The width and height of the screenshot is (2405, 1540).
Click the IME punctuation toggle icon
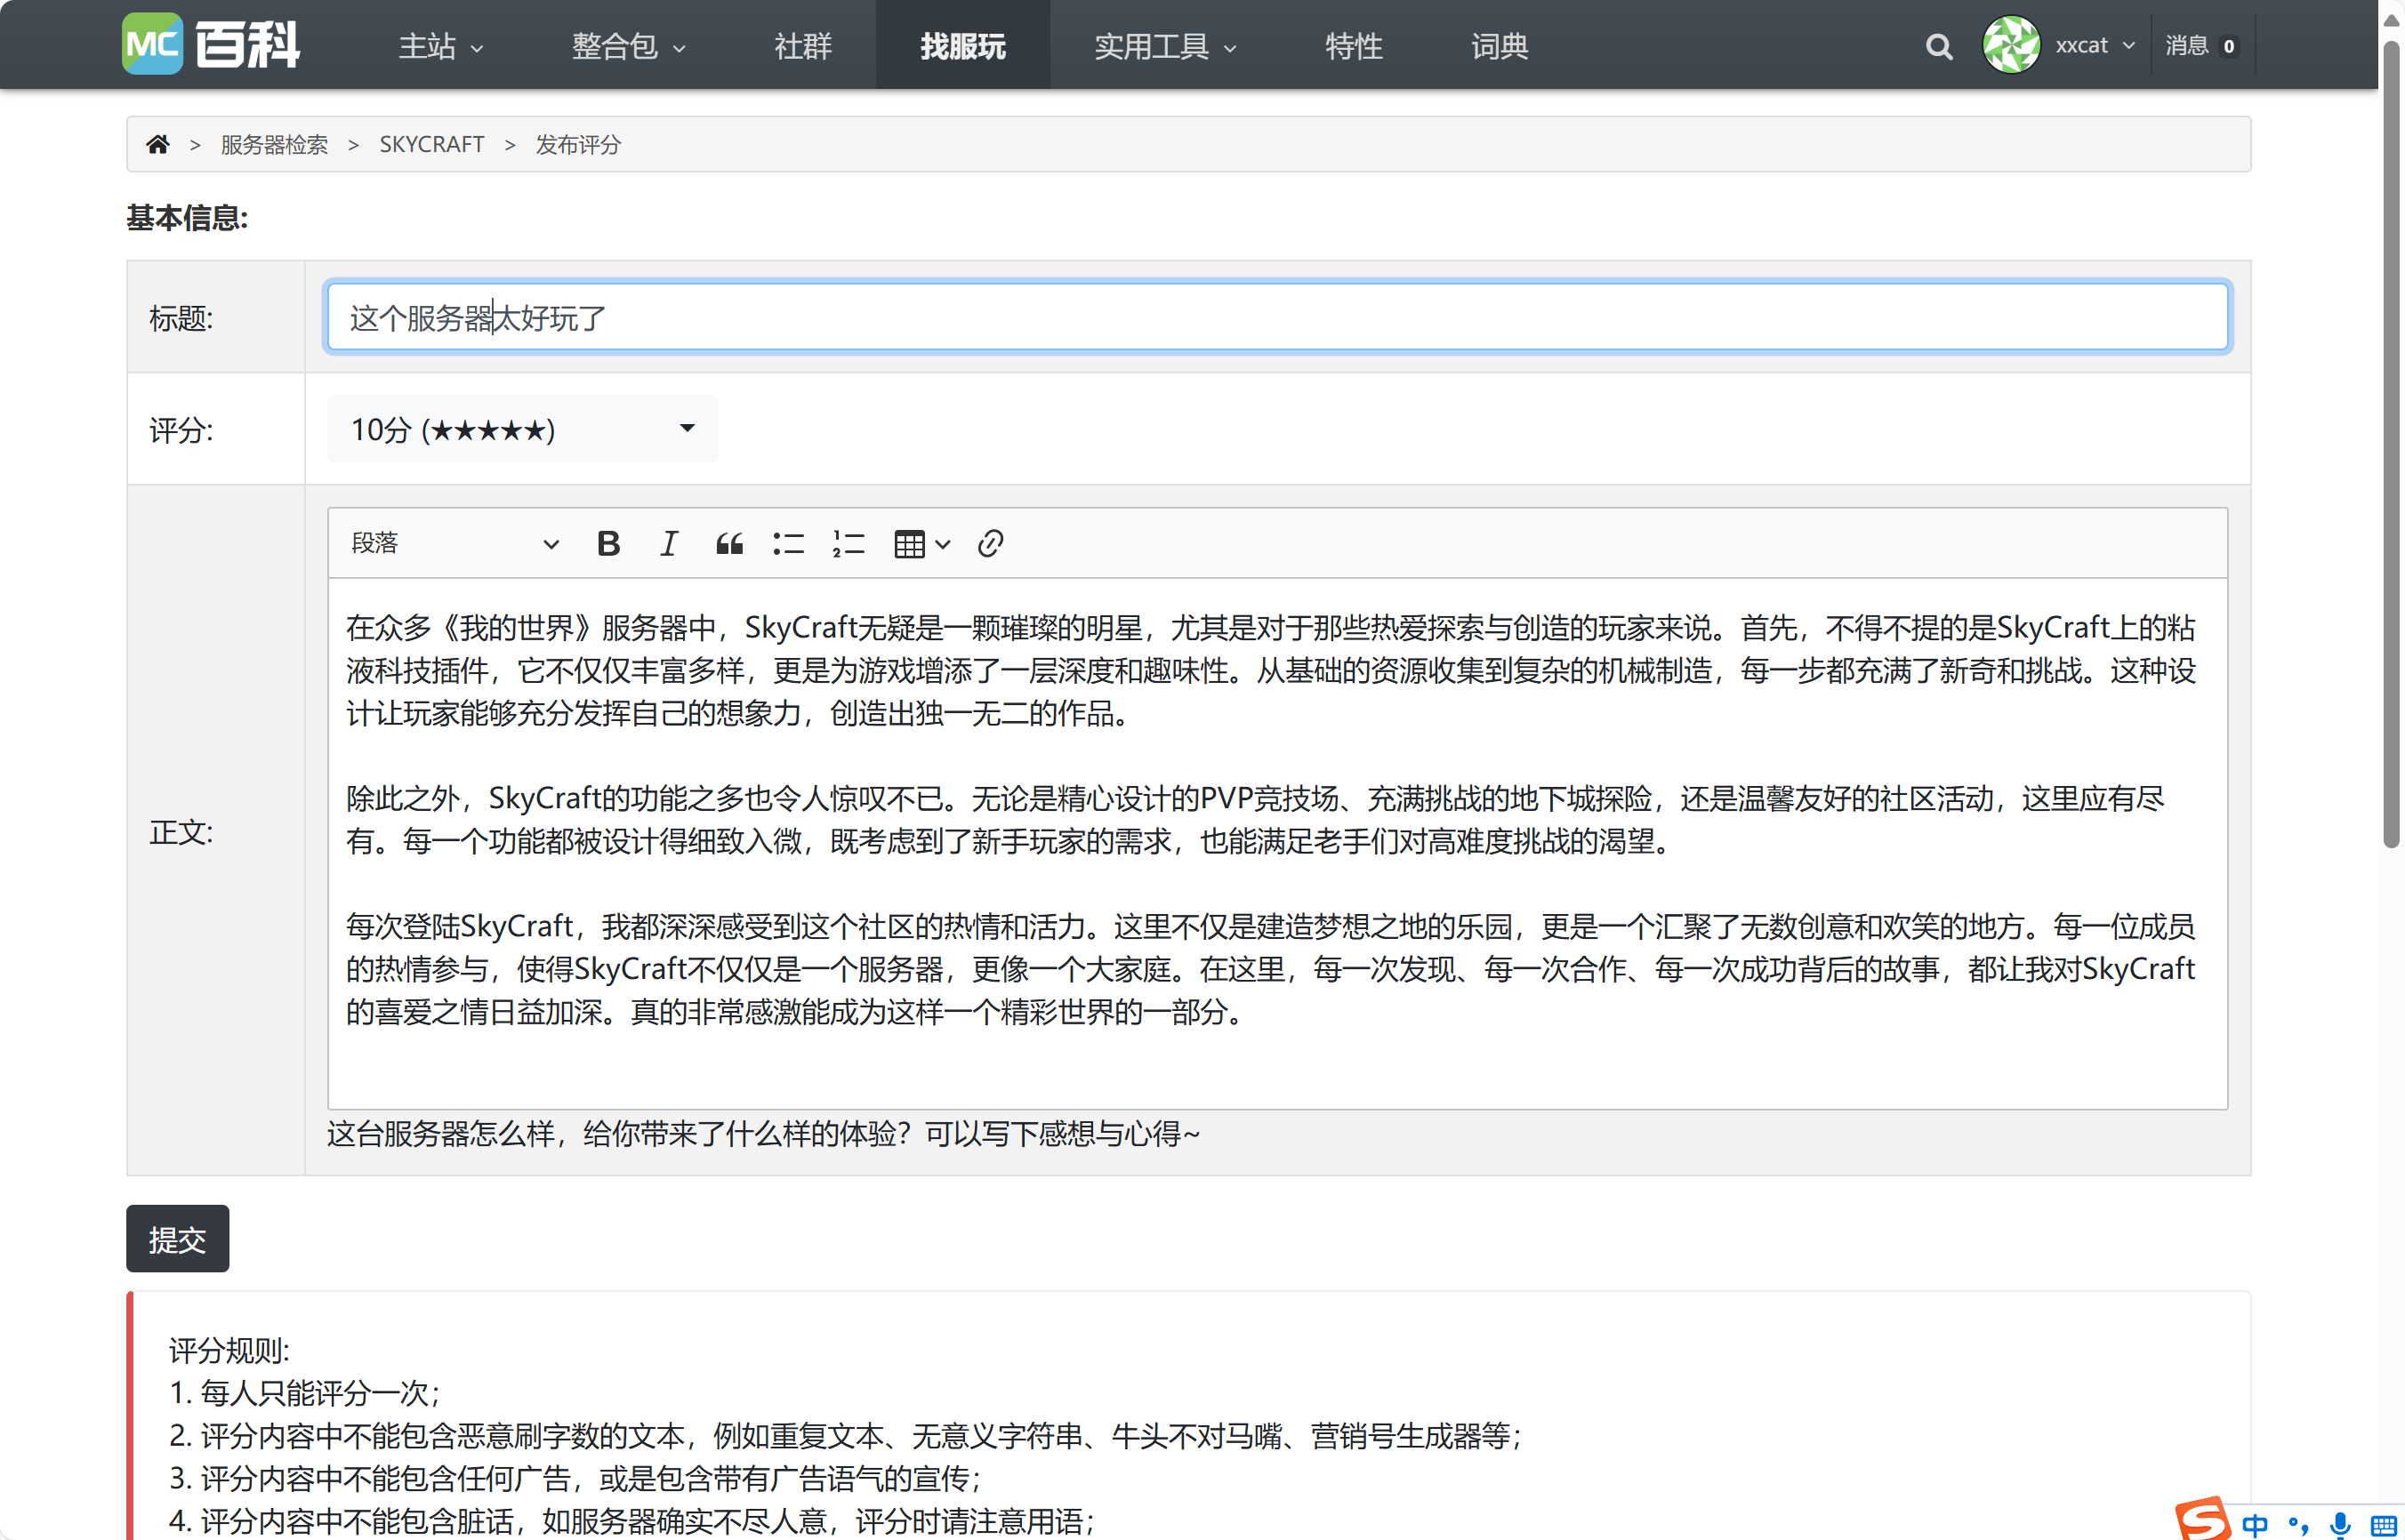[2297, 1525]
